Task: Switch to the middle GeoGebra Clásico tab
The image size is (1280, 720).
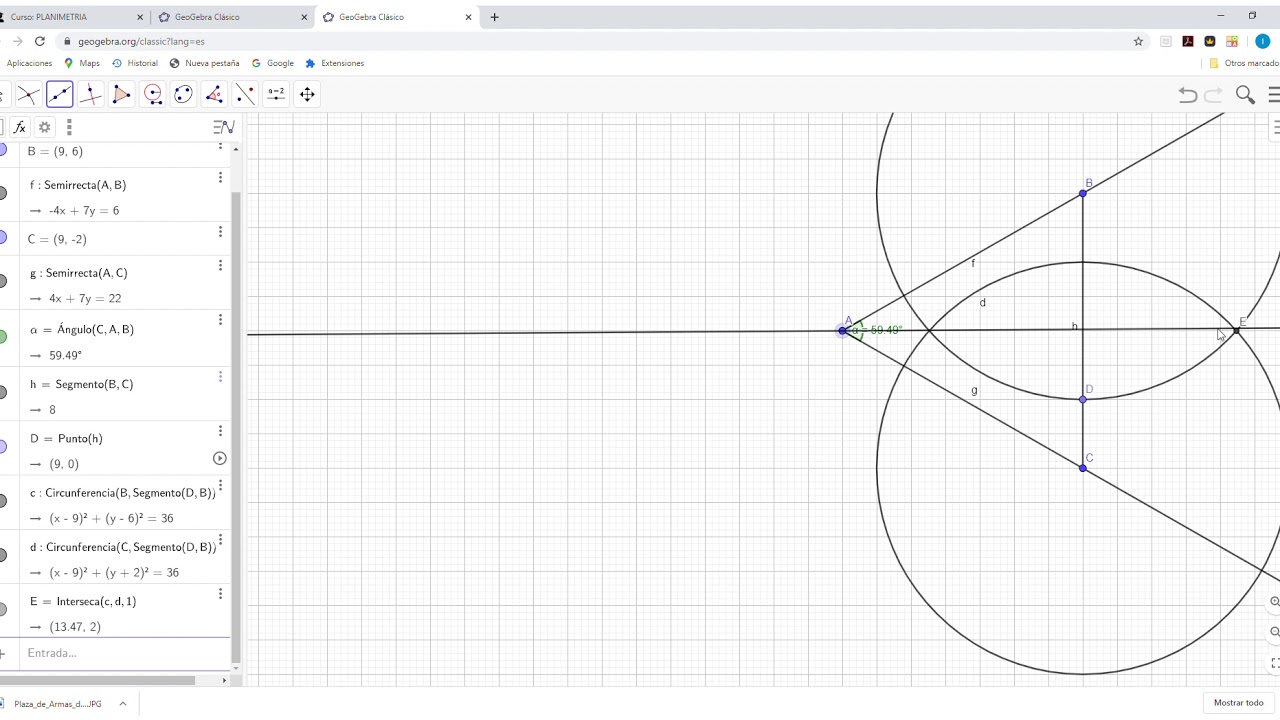Action: coord(234,17)
